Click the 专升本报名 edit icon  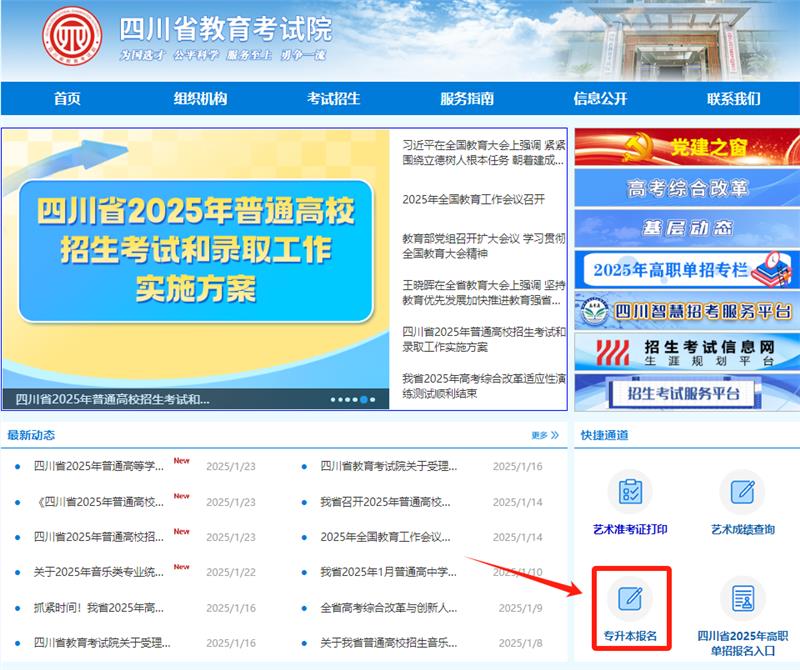(630, 599)
